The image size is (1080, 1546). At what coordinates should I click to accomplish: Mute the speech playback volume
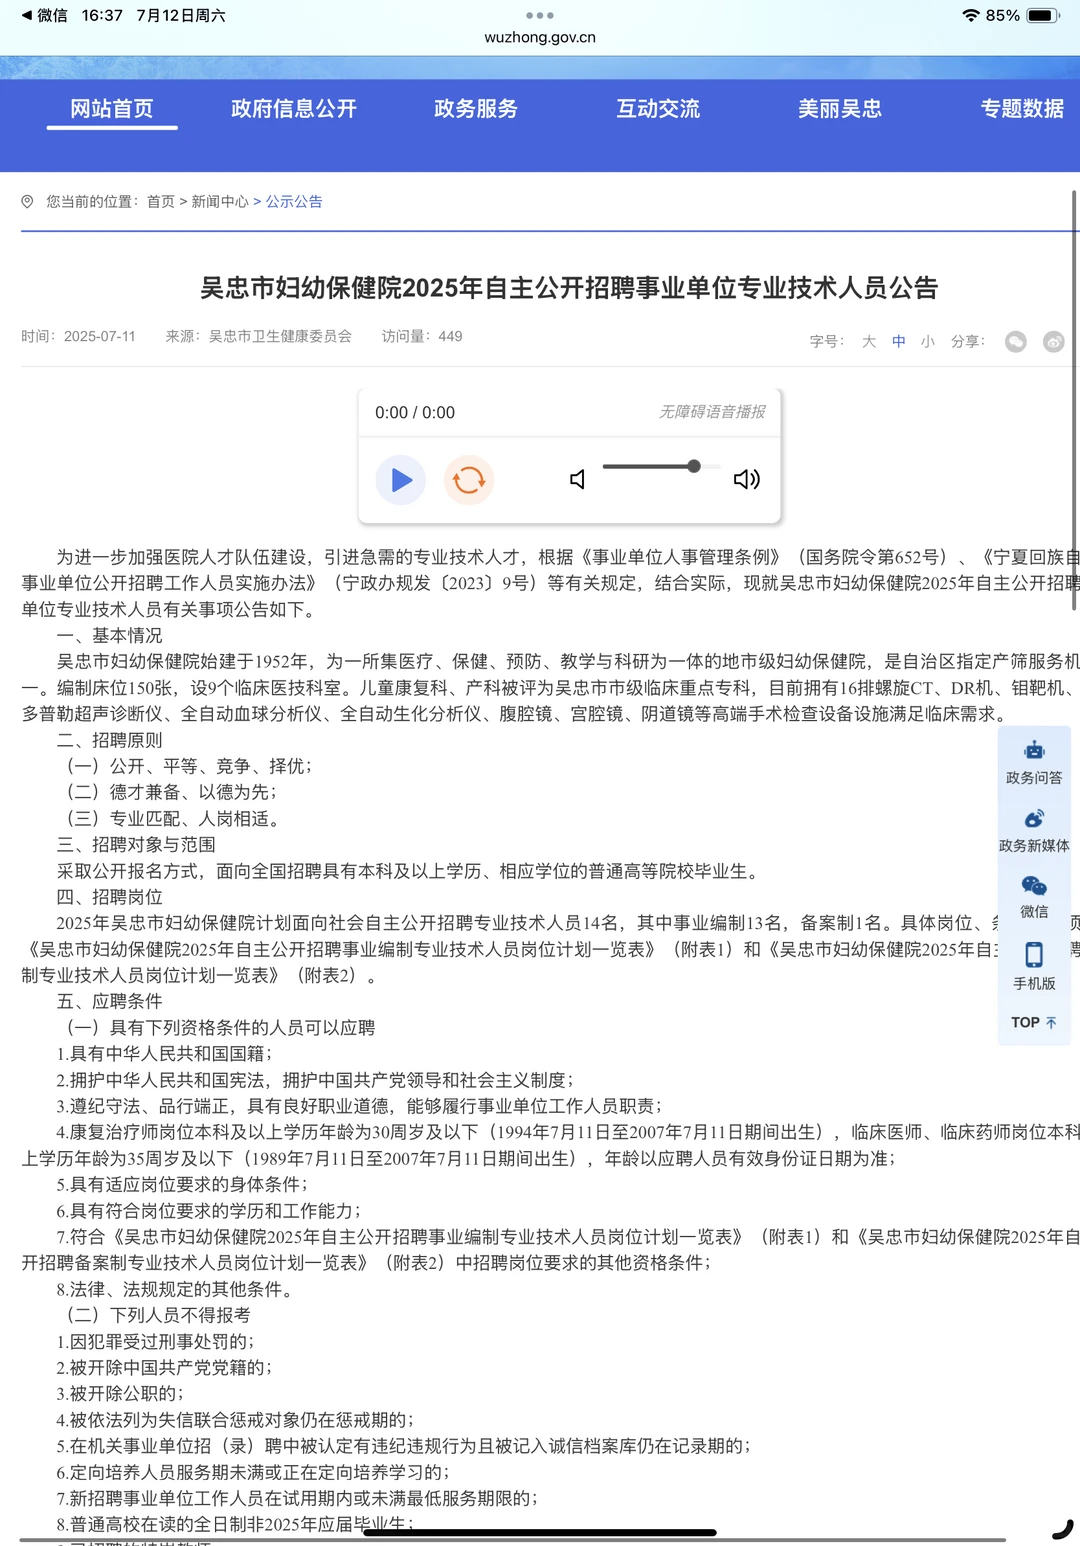pyautogui.click(x=577, y=480)
